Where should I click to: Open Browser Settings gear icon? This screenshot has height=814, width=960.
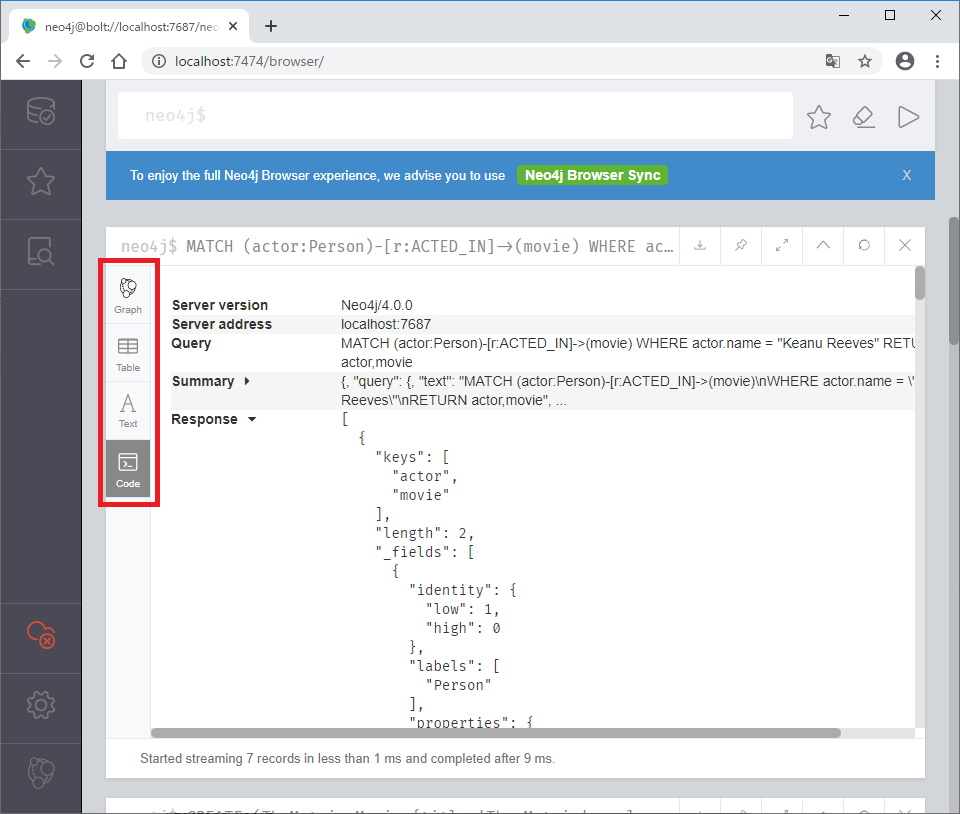pyautogui.click(x=41, y=705)
